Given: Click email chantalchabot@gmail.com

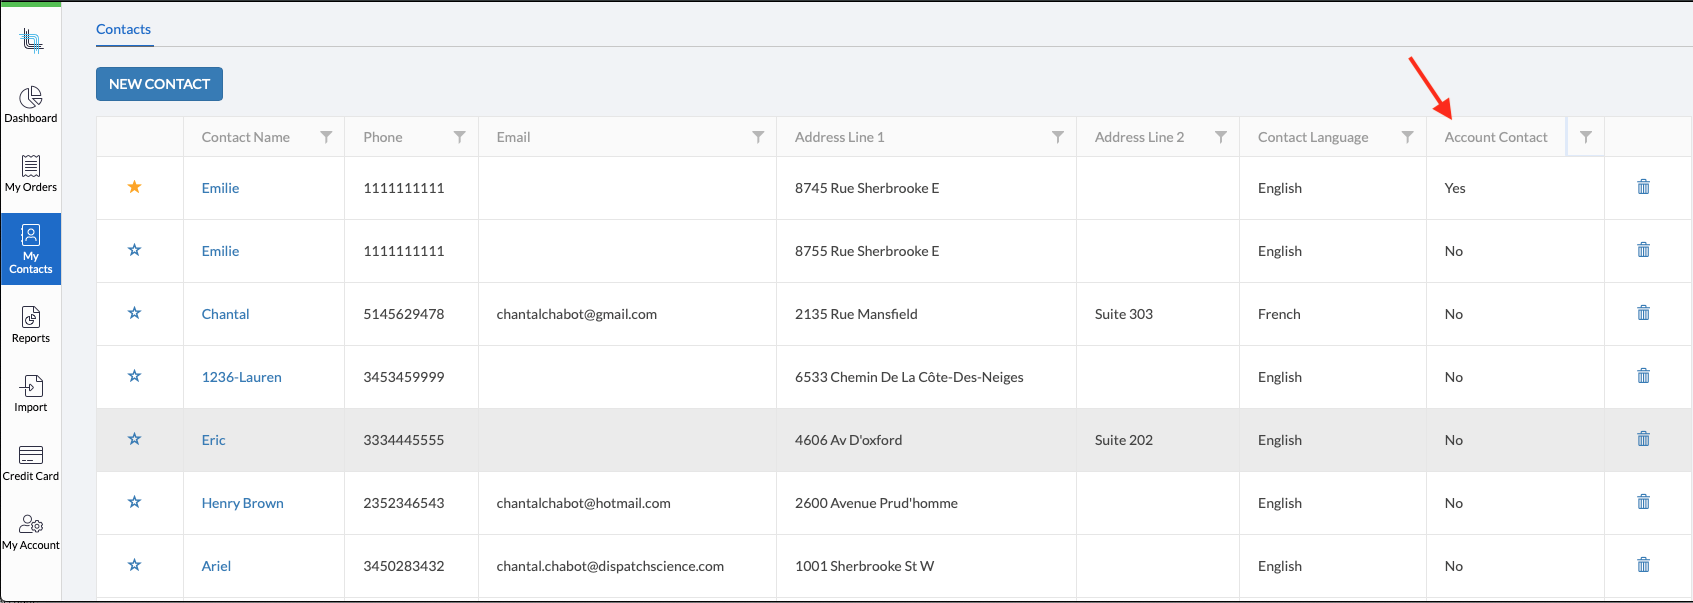Looking at the screenshot, I should point(577,314).
